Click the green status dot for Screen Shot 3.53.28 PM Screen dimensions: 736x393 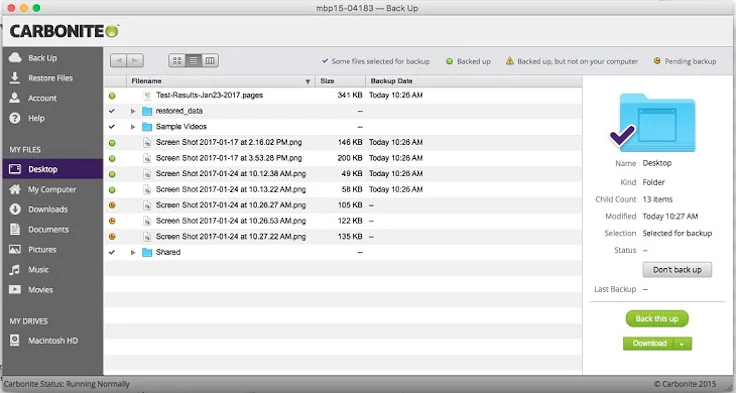(112, 158)
